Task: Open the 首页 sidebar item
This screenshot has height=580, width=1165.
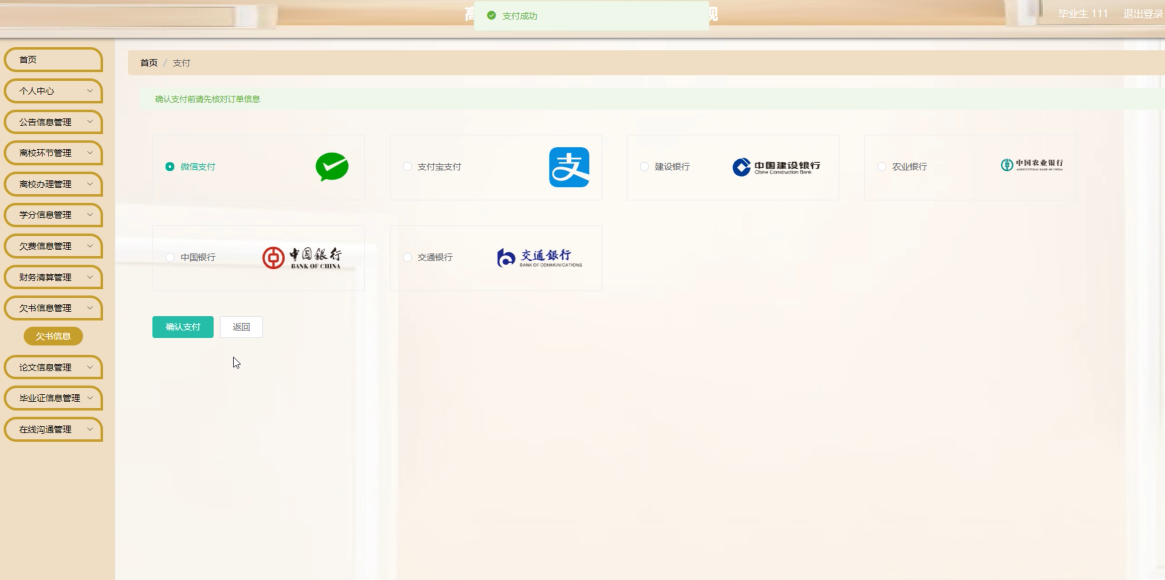Action: (x=53, y=60)
